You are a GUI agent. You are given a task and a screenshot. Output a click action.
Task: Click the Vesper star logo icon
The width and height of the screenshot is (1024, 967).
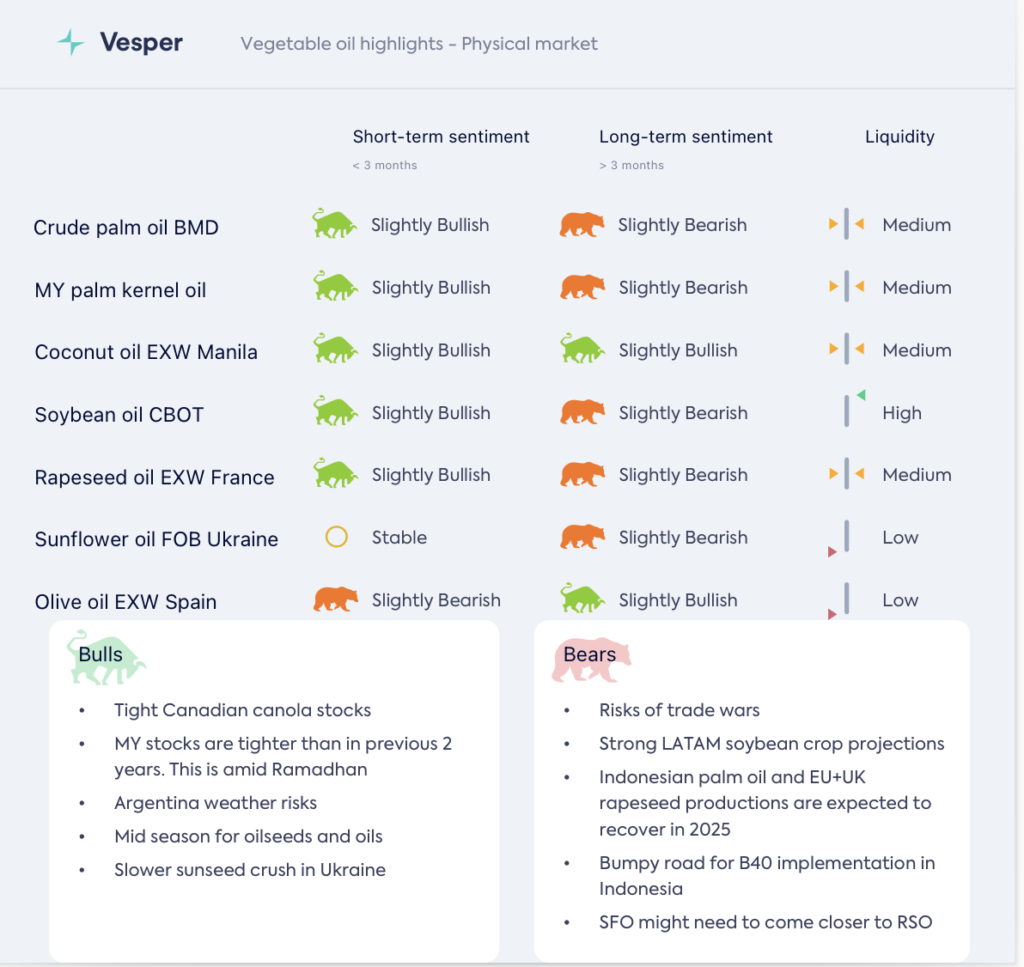[71, 42]
